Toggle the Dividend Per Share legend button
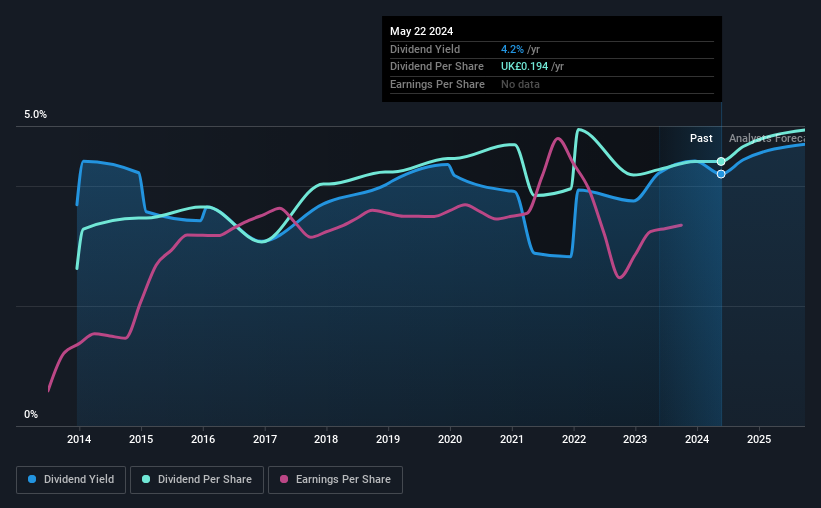This screenshot has height=508, width=821. (x=197, y=480)
